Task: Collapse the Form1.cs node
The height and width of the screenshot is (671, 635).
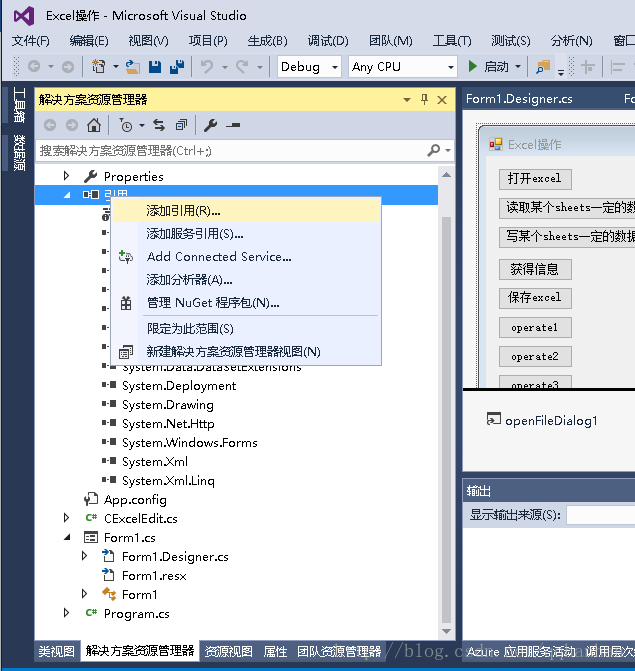Action: (67, 537)
